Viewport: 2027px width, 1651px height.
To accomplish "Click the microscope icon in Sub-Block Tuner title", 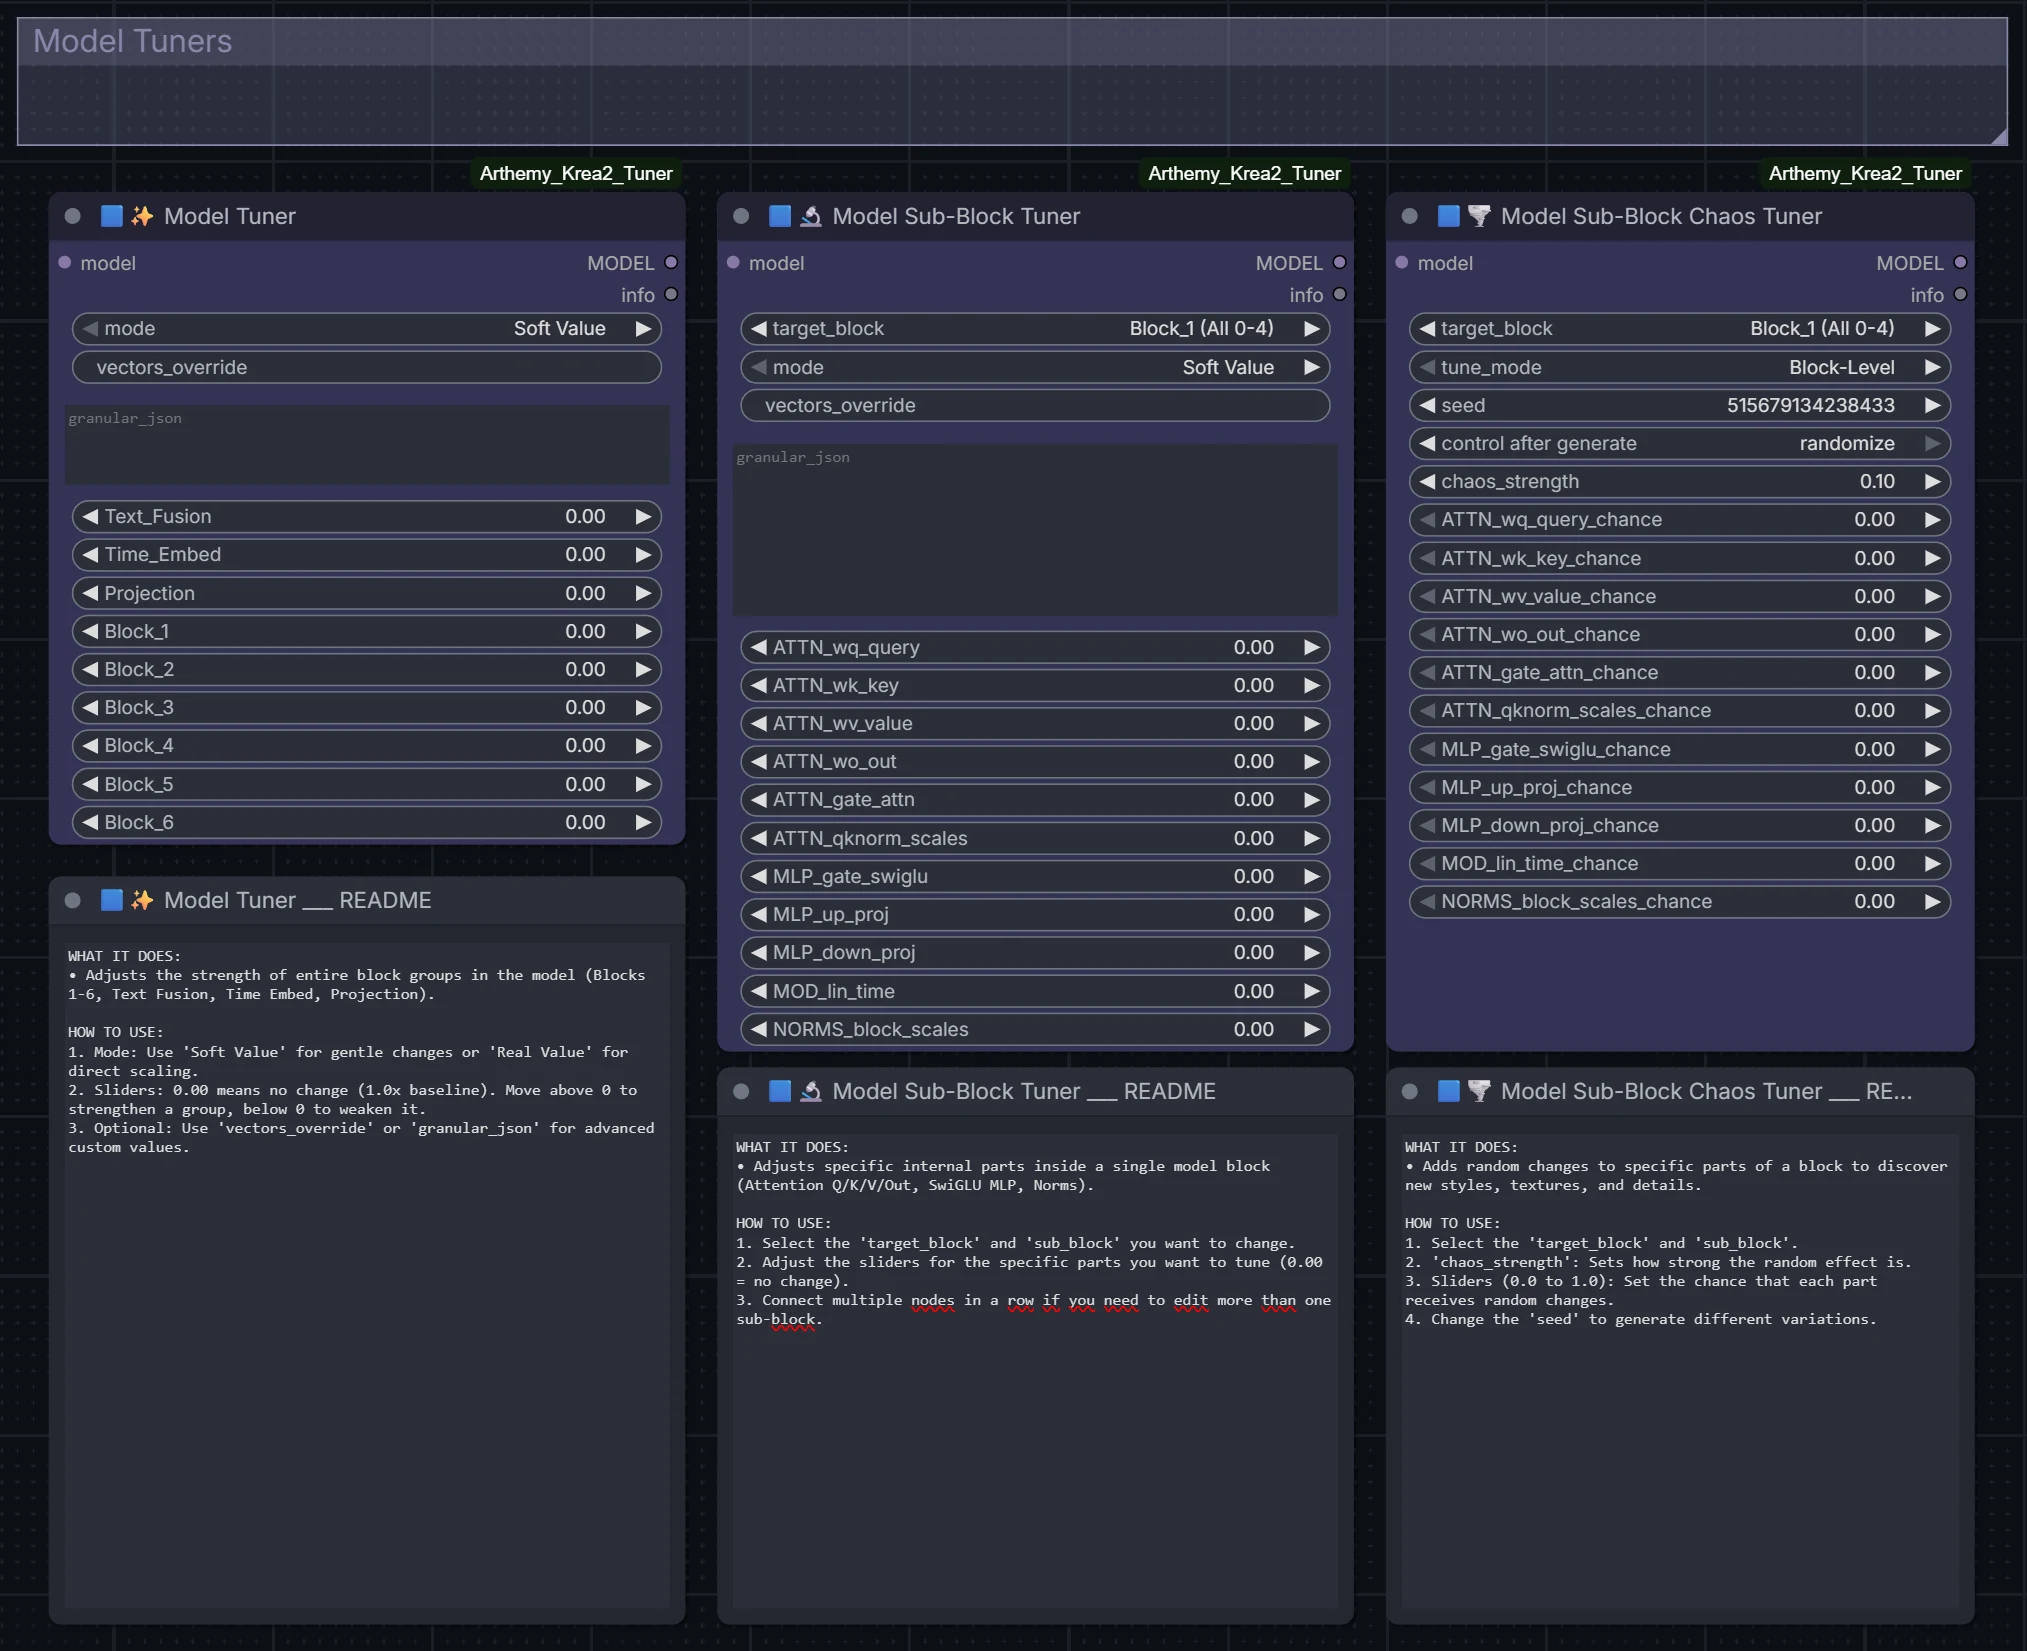I will click(811, 216).
